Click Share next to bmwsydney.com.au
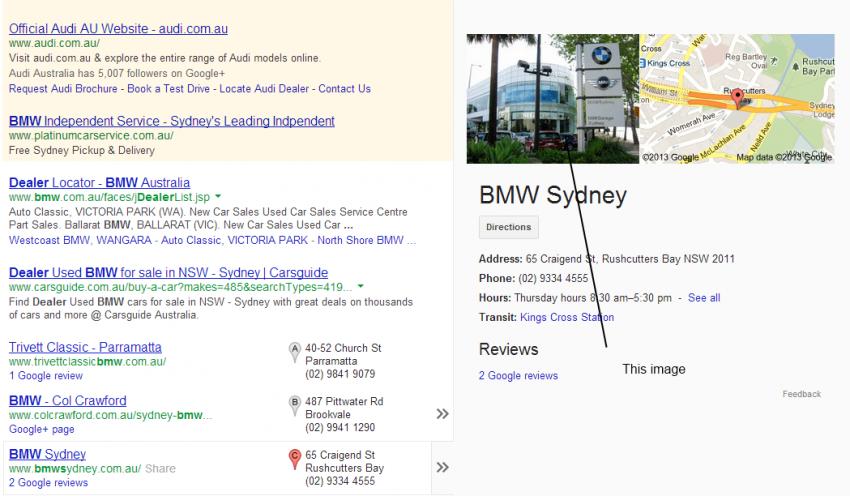This screenshot has width=850, height=496. [x=160, y=468]
